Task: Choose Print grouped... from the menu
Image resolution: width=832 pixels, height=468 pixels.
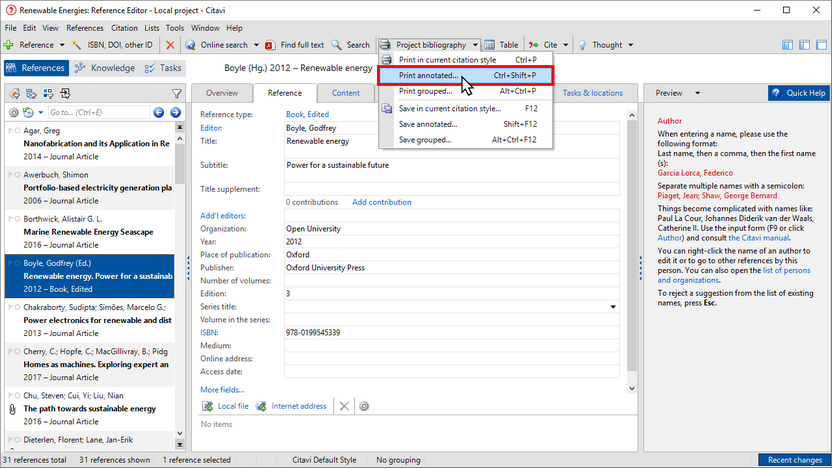Action: coord(466,91)
